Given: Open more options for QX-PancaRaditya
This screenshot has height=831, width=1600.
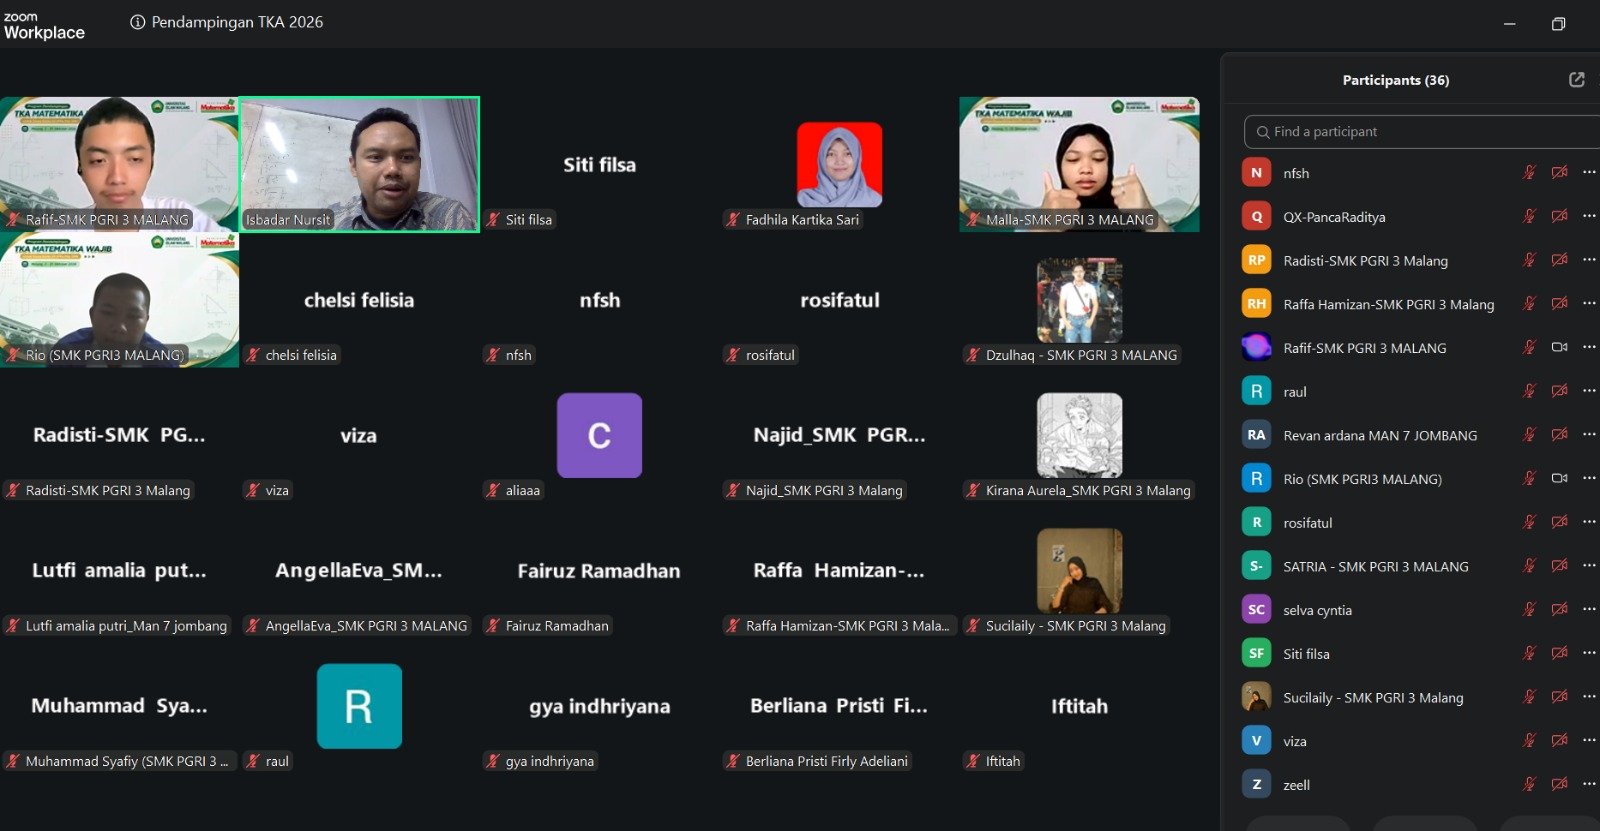Looking at the screenshot, I should (x=1589, y=216).
